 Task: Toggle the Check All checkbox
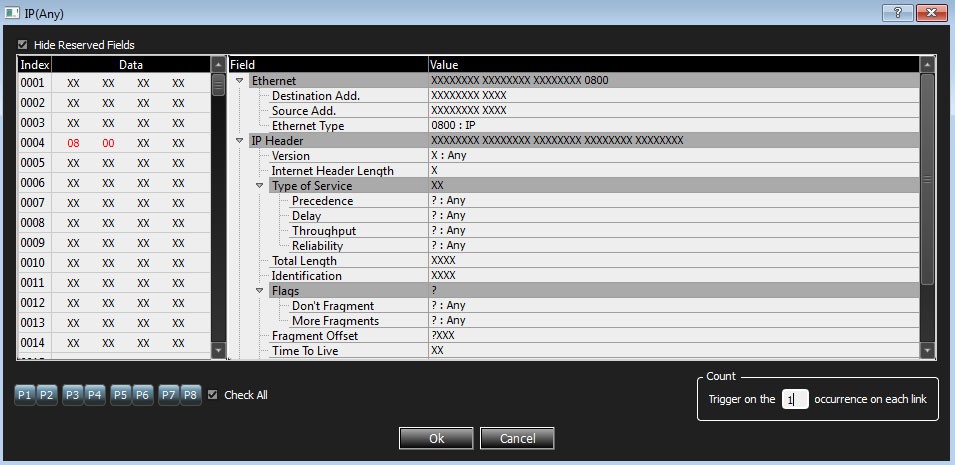click(x=213, y=395)
